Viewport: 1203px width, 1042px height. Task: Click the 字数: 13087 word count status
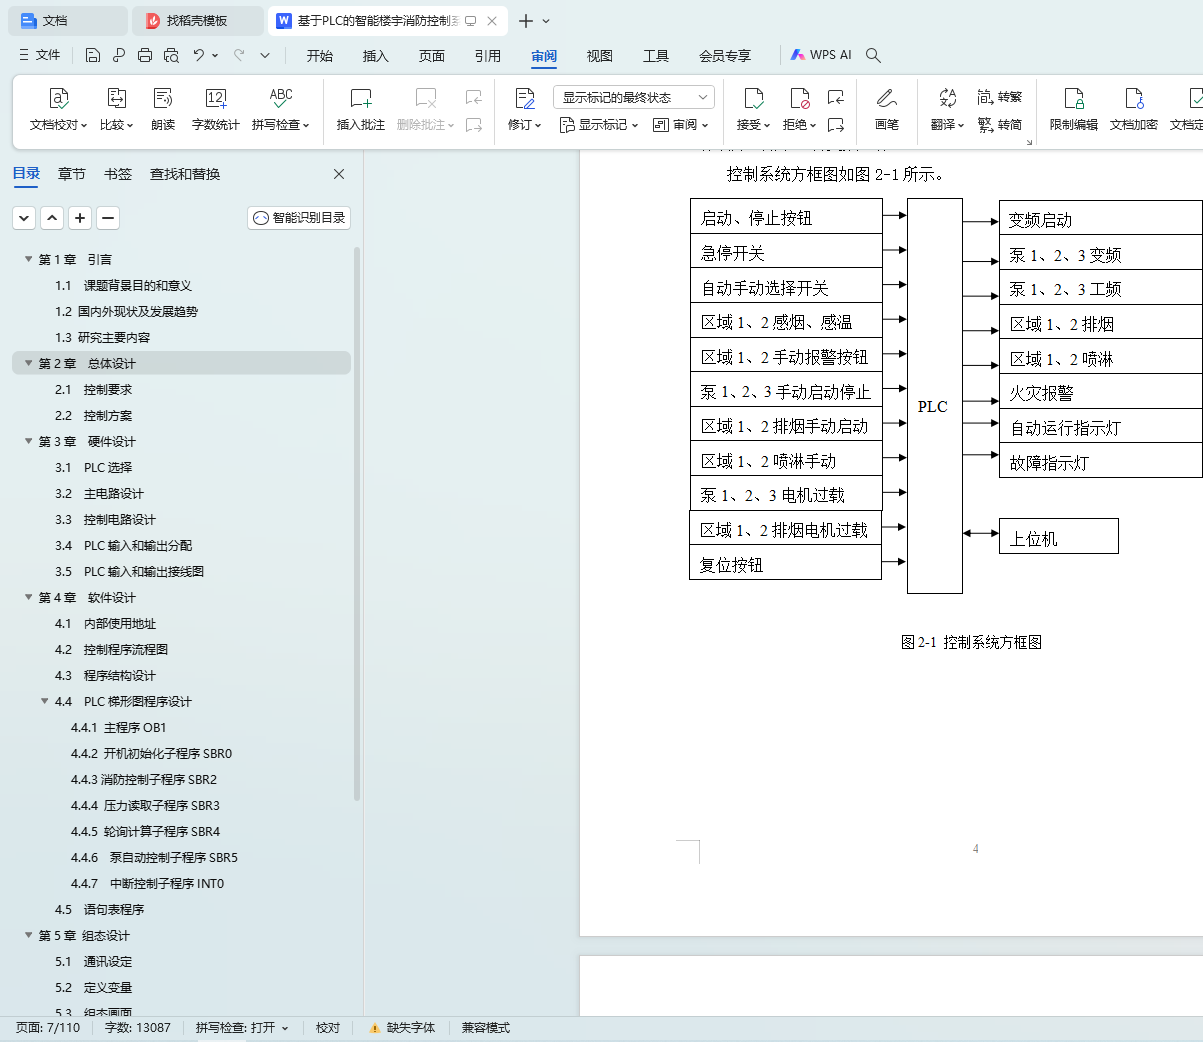(x=138, y=1028)
